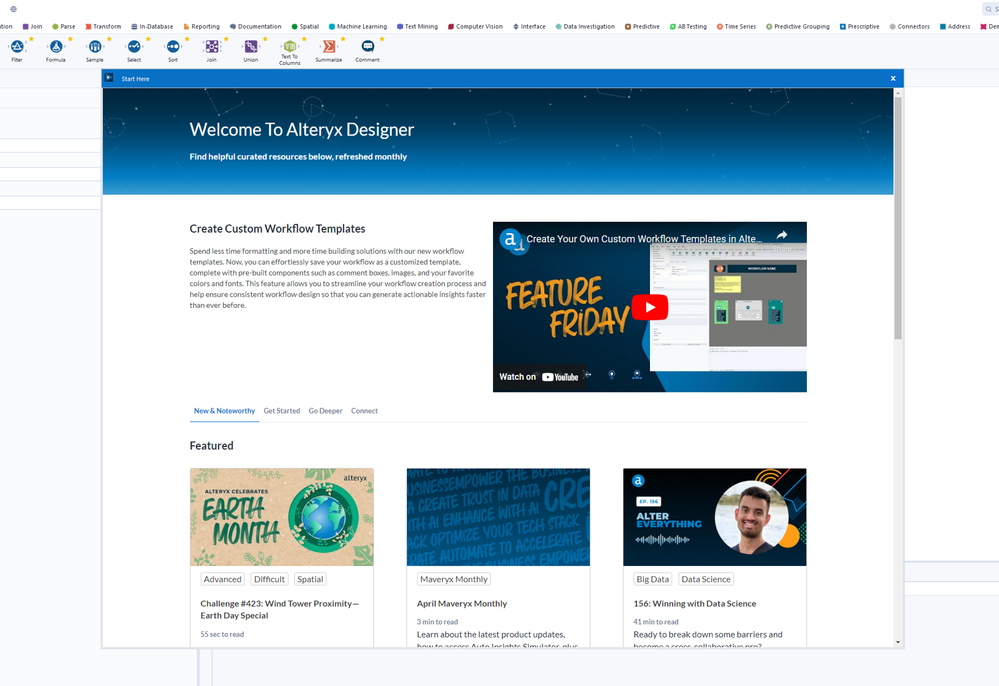
Task: Open the In-Database tool category
Action: point(152,27)
